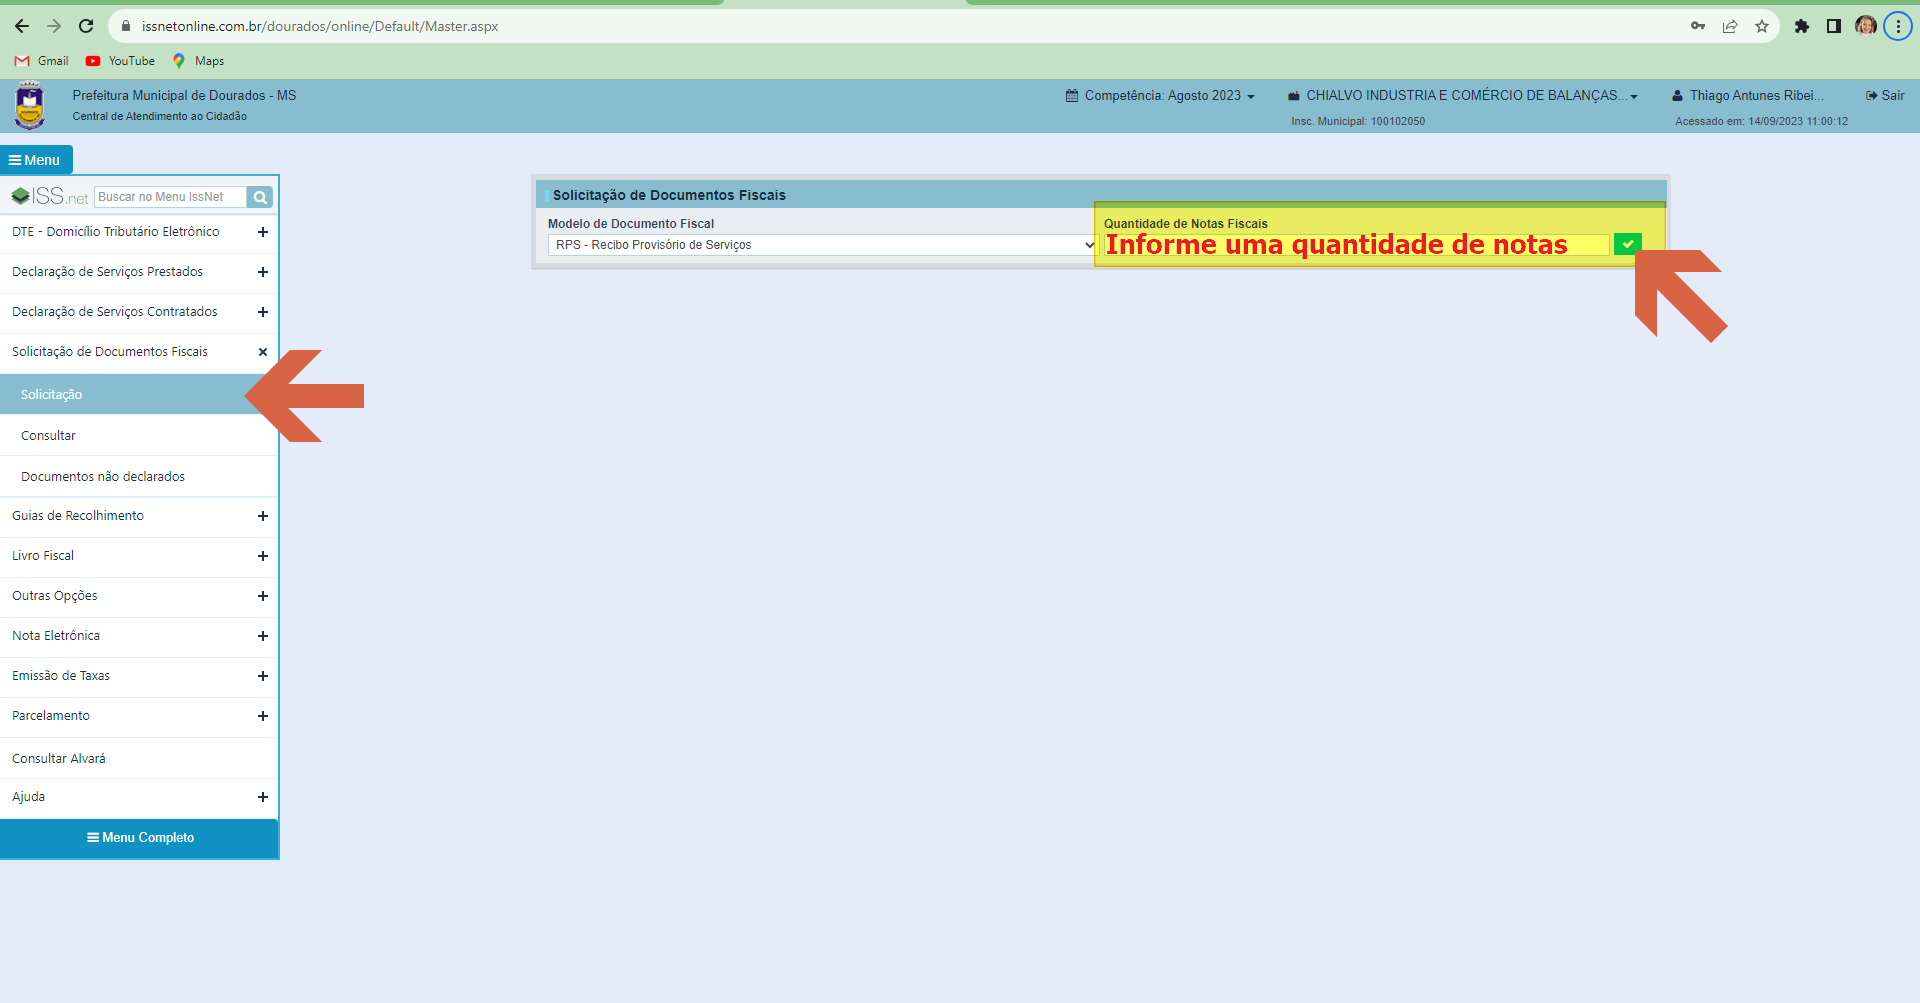Confirm quantity with the green check button
Screen dimensions: 1920x1003
click(x=1627, y=244)
